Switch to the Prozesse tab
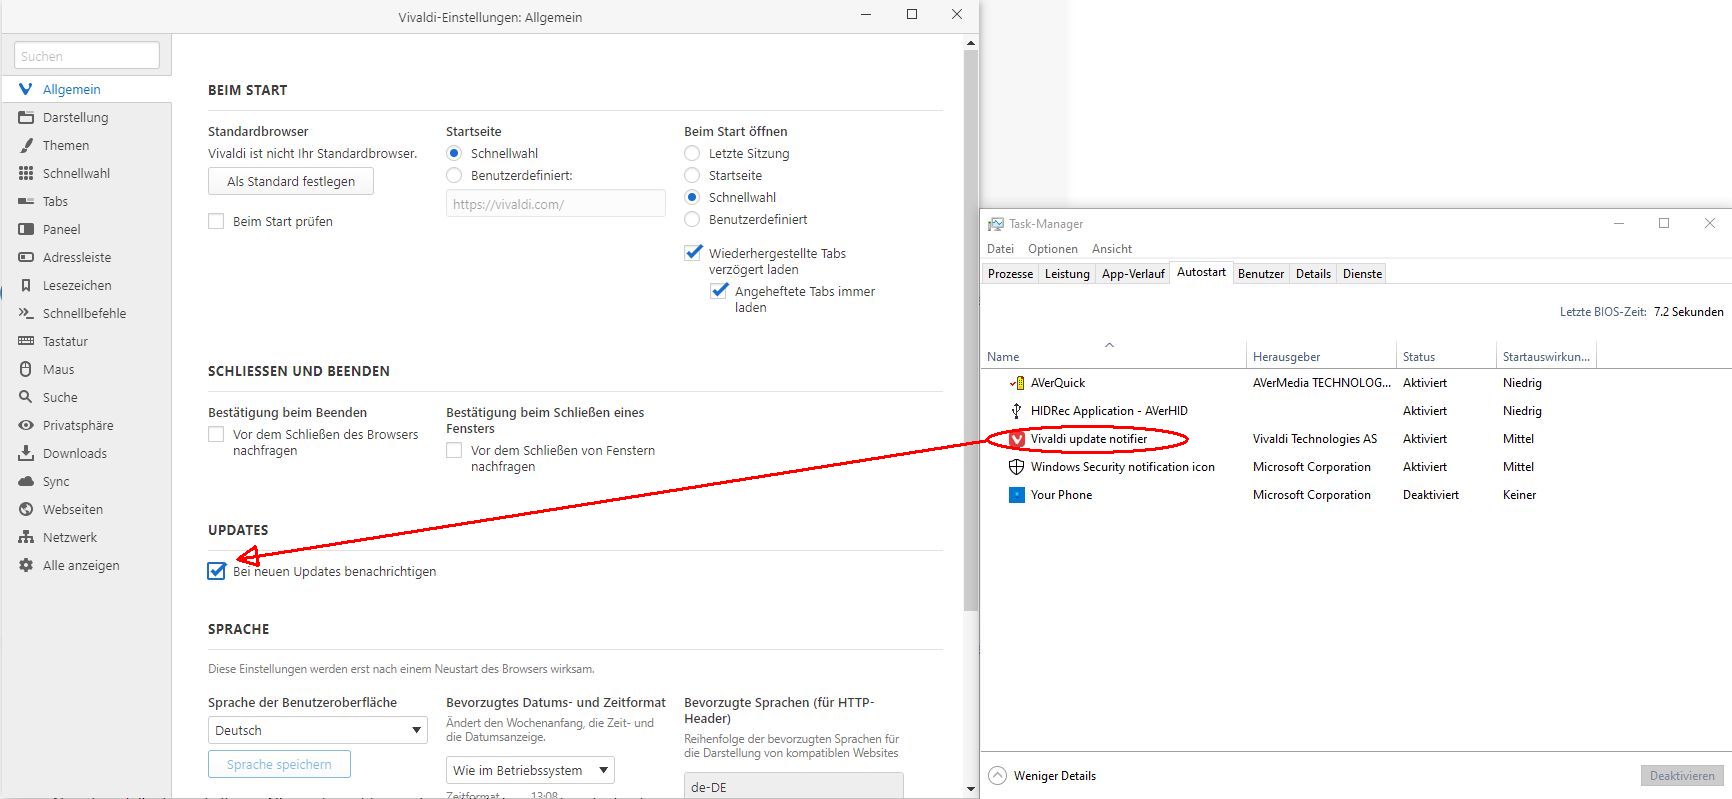This screenshot has height=799, width=1732. point(1010,274)
